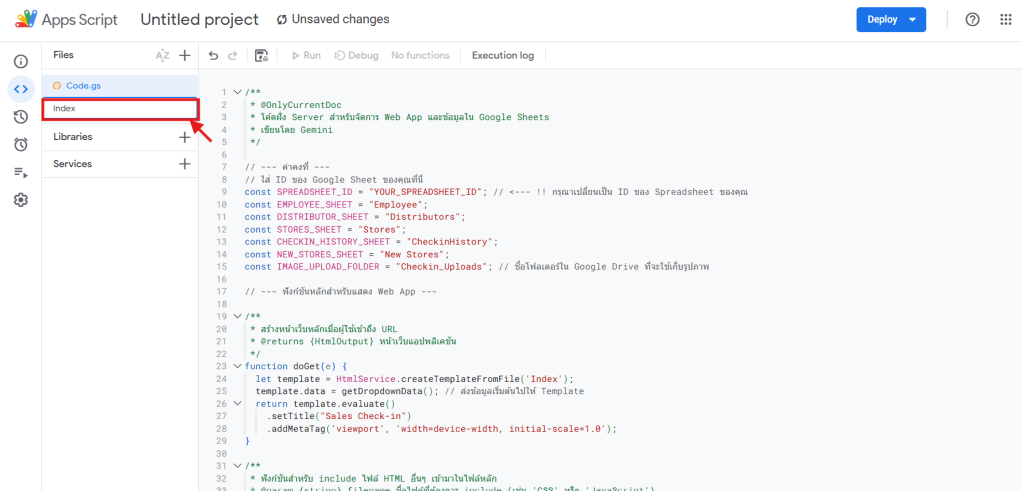Open the Execution log

[502, 56]
